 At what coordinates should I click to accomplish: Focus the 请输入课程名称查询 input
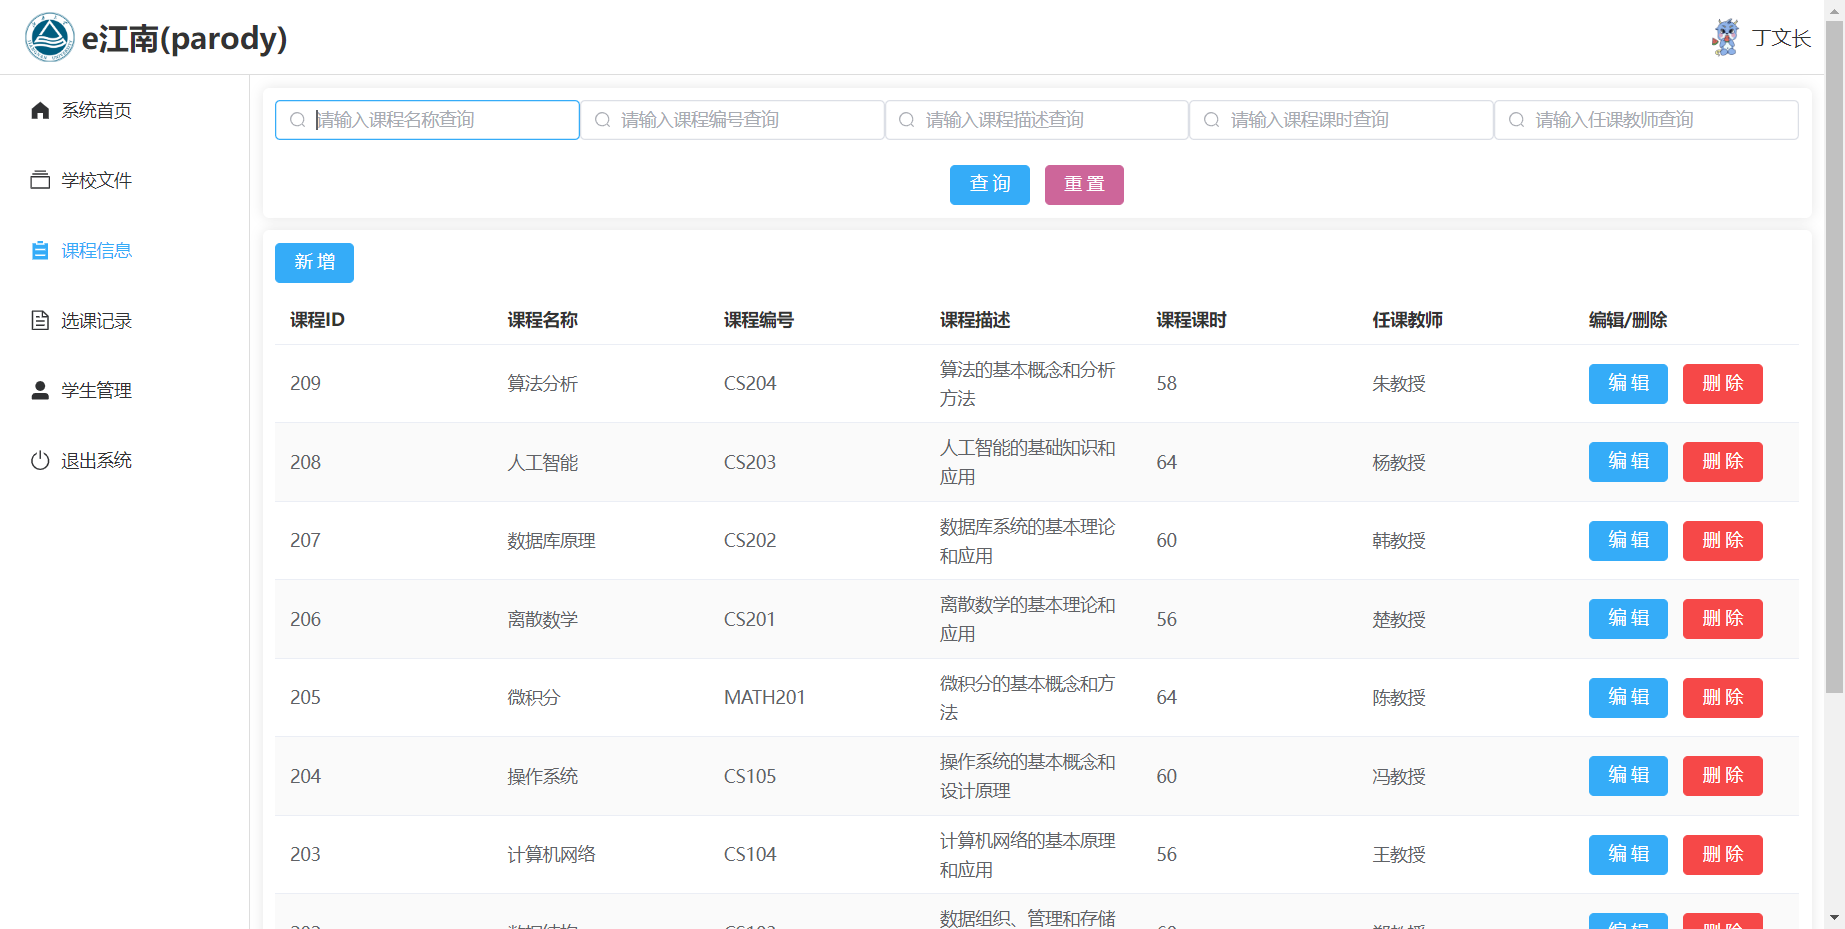[x=427, y=120]
